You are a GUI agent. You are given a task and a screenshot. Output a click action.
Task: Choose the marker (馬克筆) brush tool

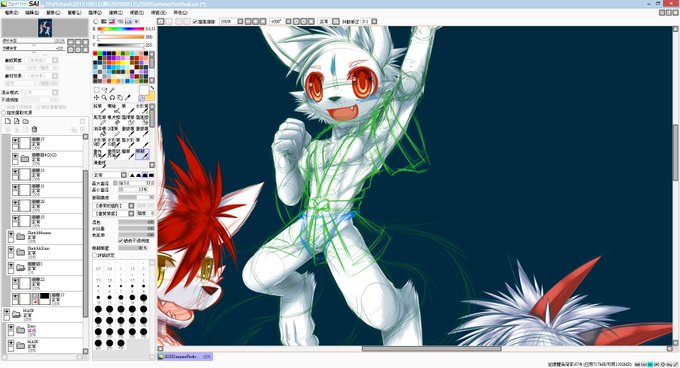[100, 120]
